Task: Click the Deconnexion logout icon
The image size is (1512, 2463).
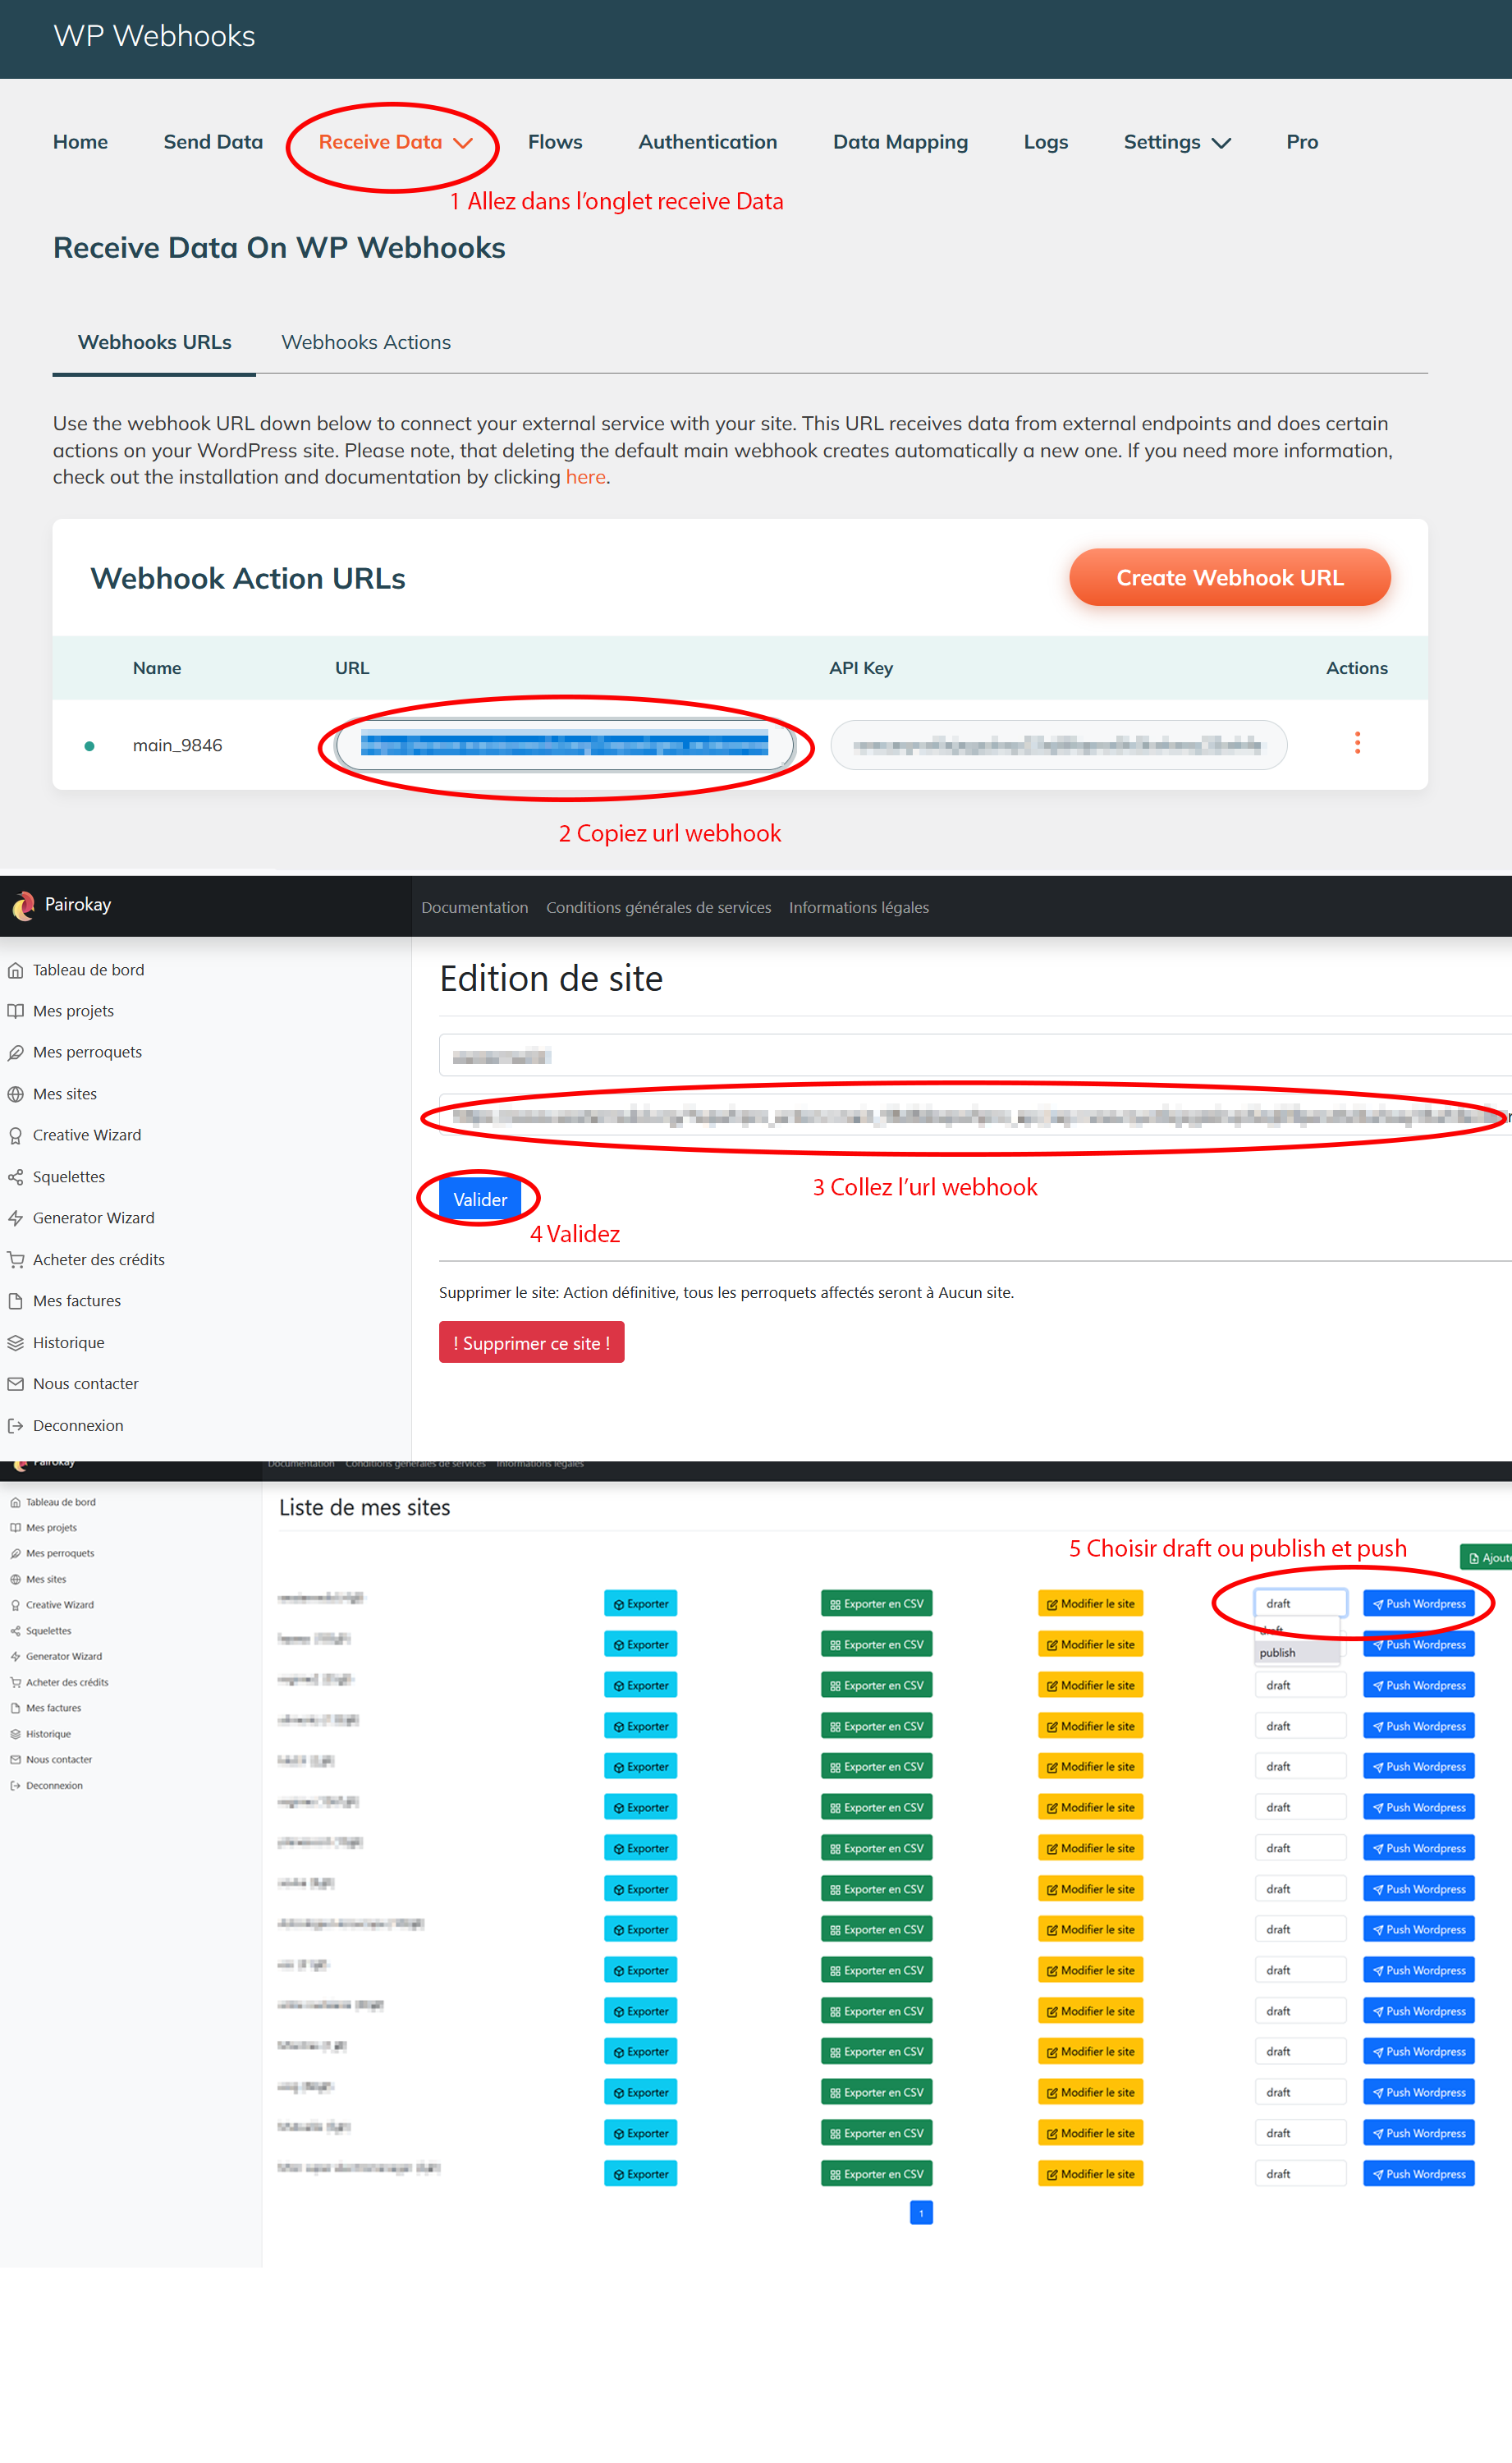Action: click(x=16, y=1426)
